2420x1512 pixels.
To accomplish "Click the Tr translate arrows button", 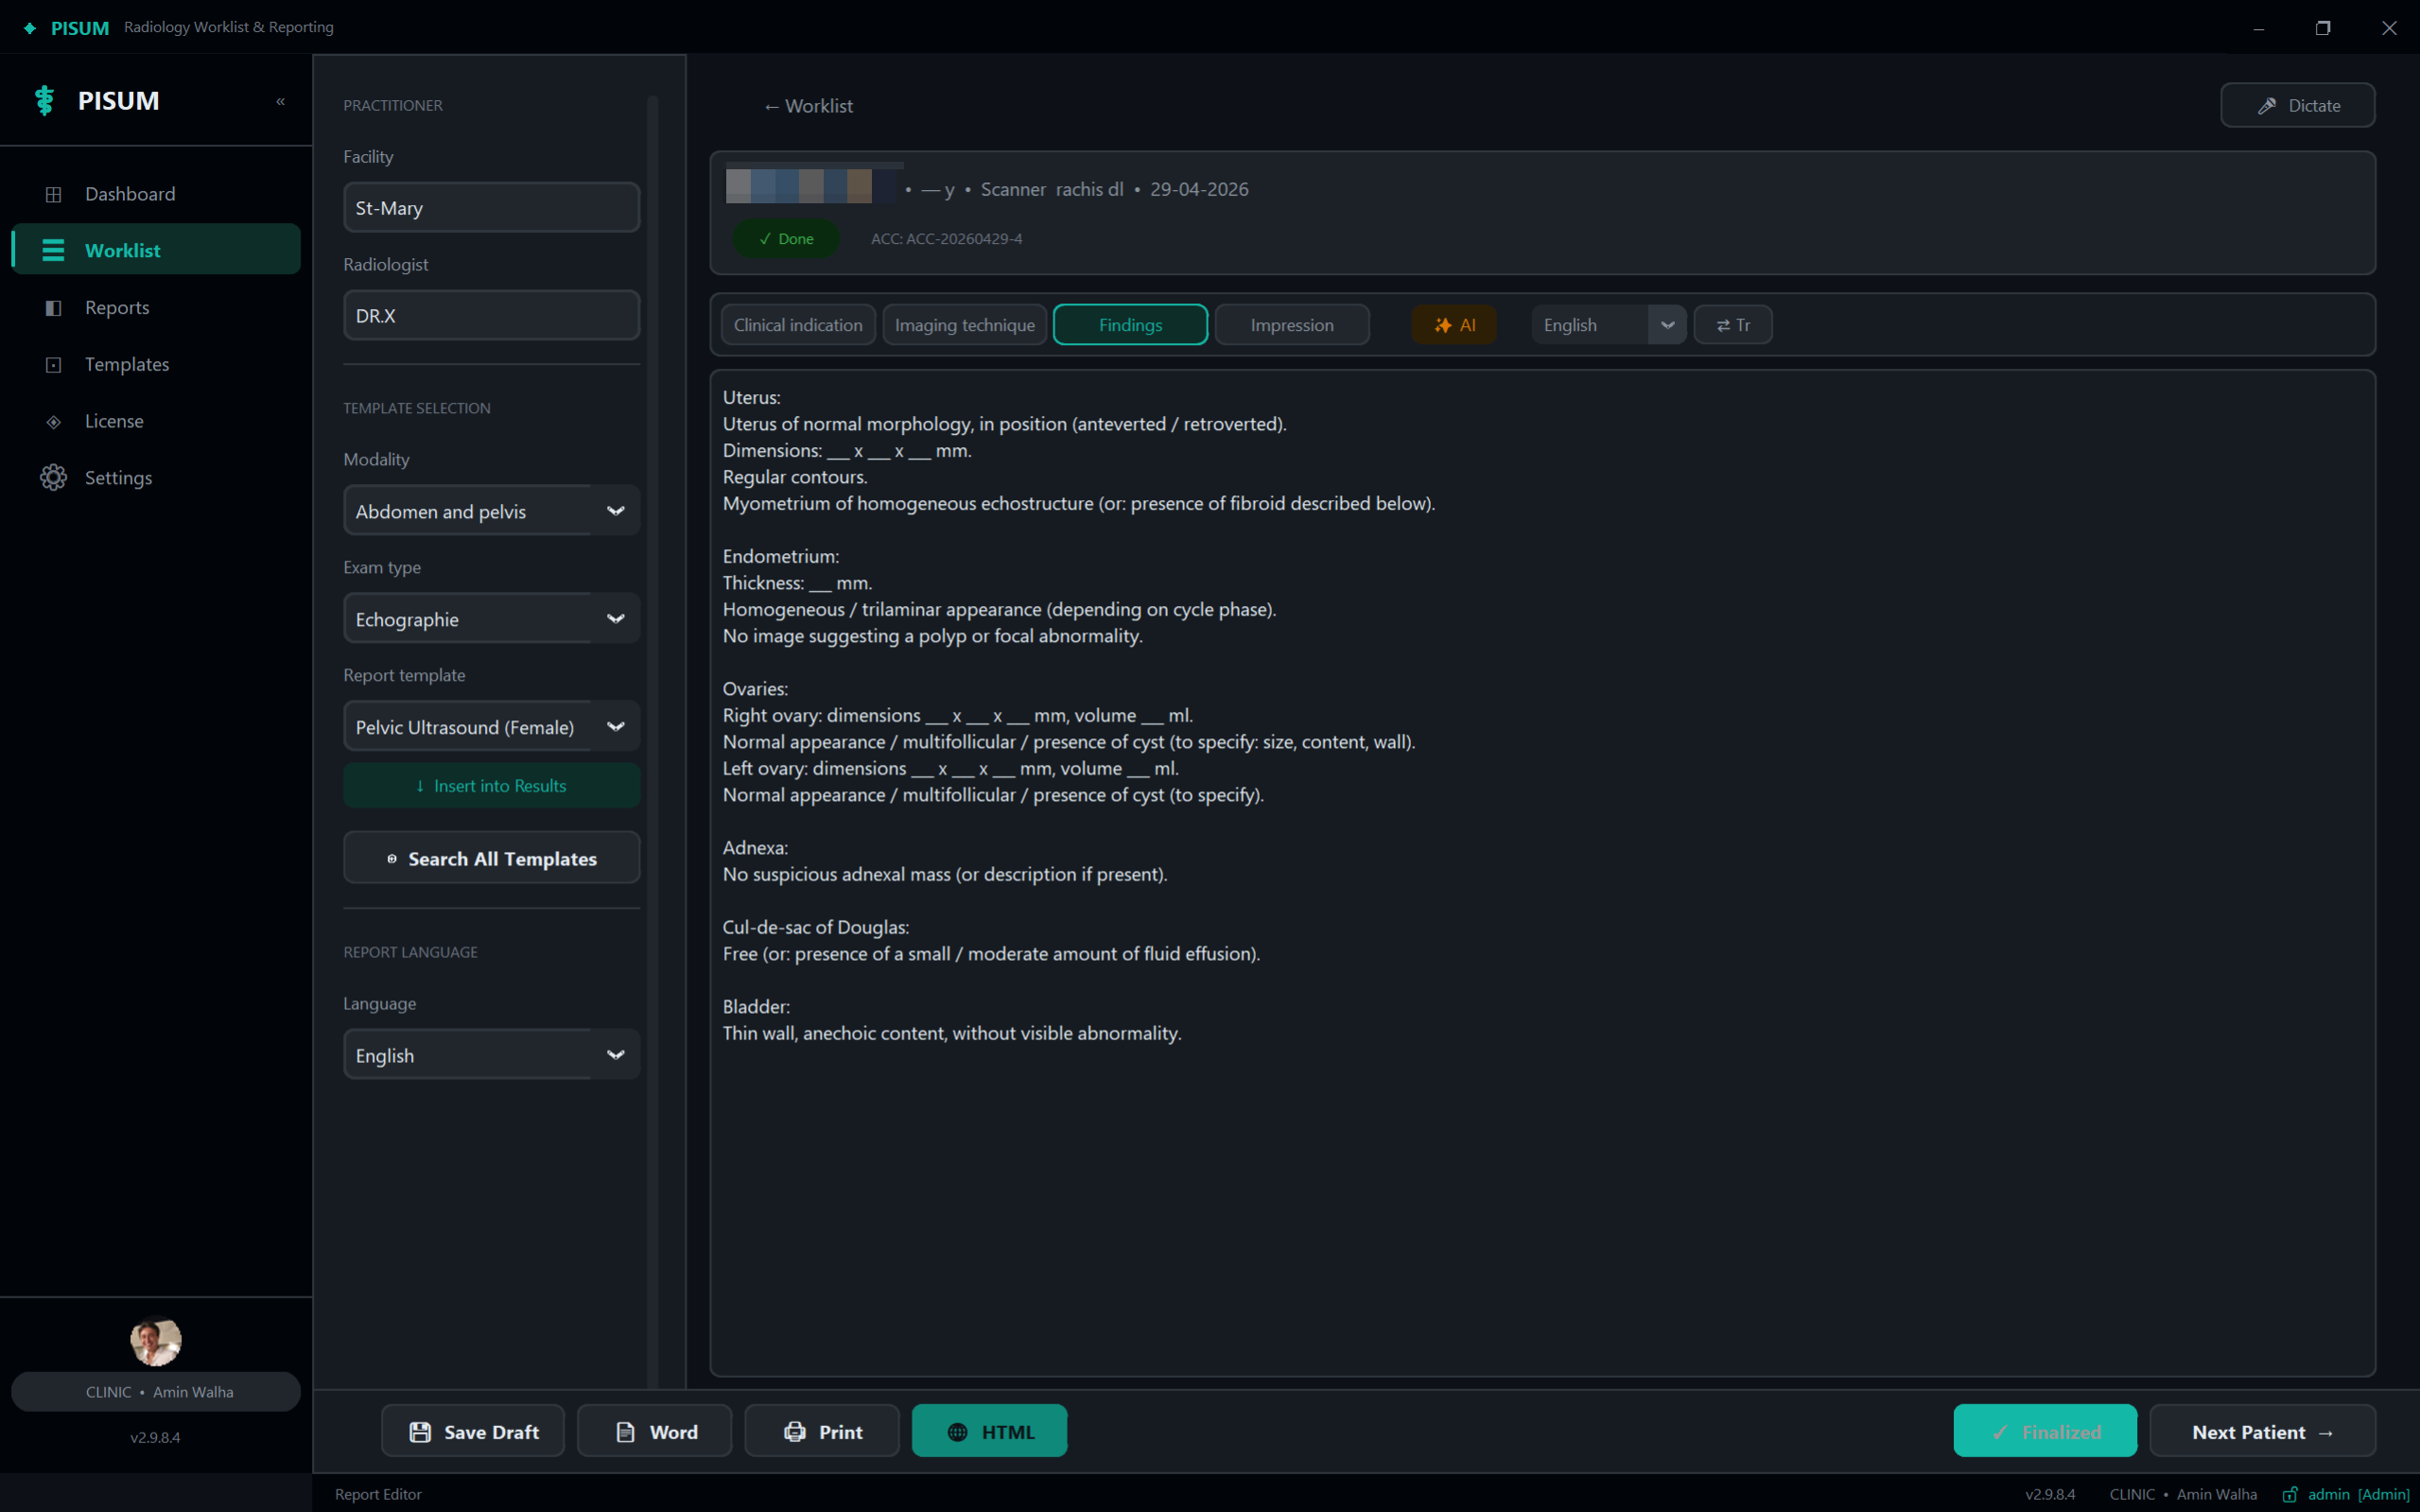I will (x=1733, y=325).
